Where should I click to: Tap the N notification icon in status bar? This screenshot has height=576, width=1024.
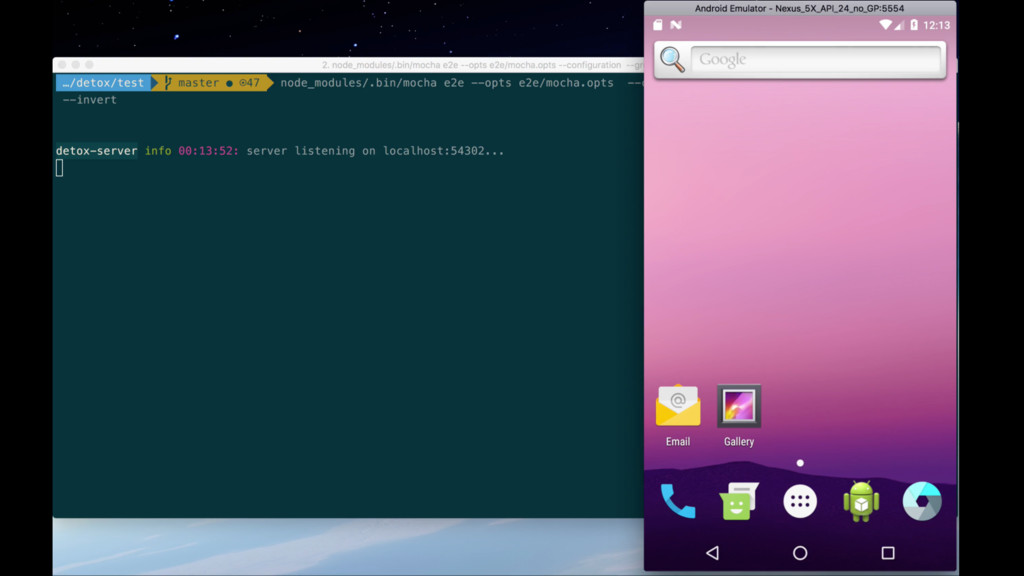[676, 25]
